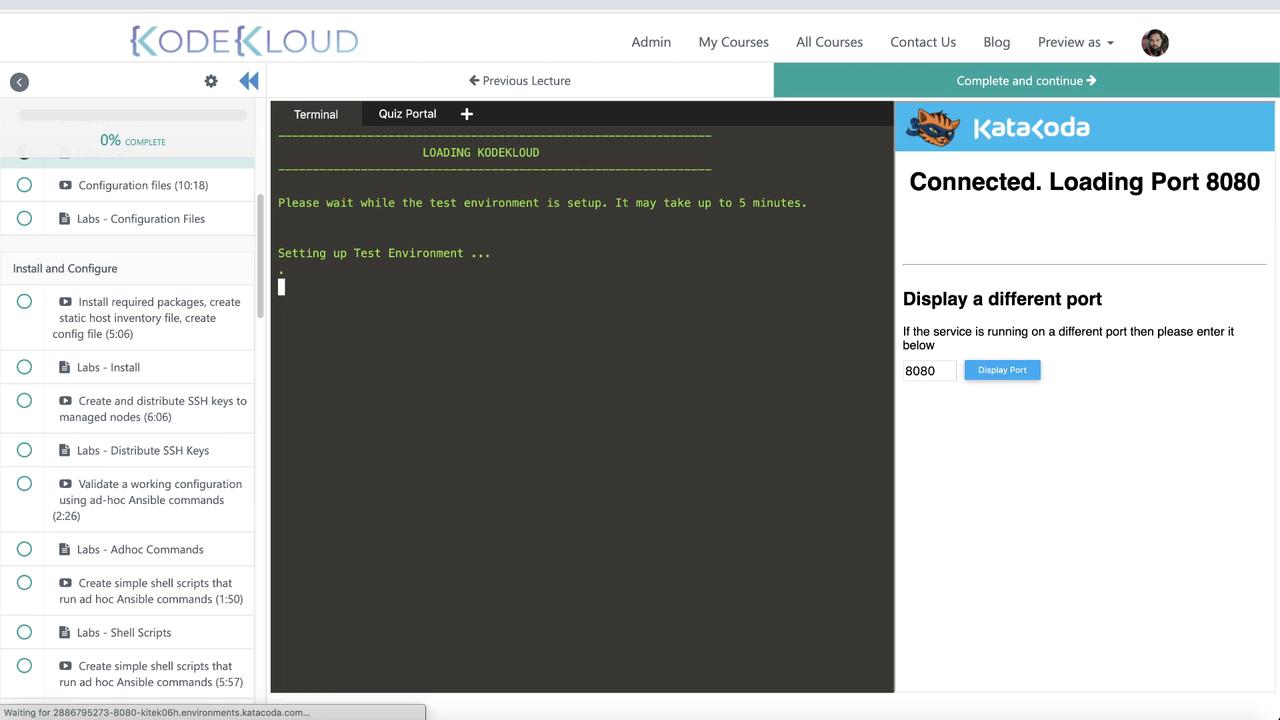1280x720 pixels.
Task: Toggle completion circle for Create and distribute SSH keys
Action: [x=24, y=400]
